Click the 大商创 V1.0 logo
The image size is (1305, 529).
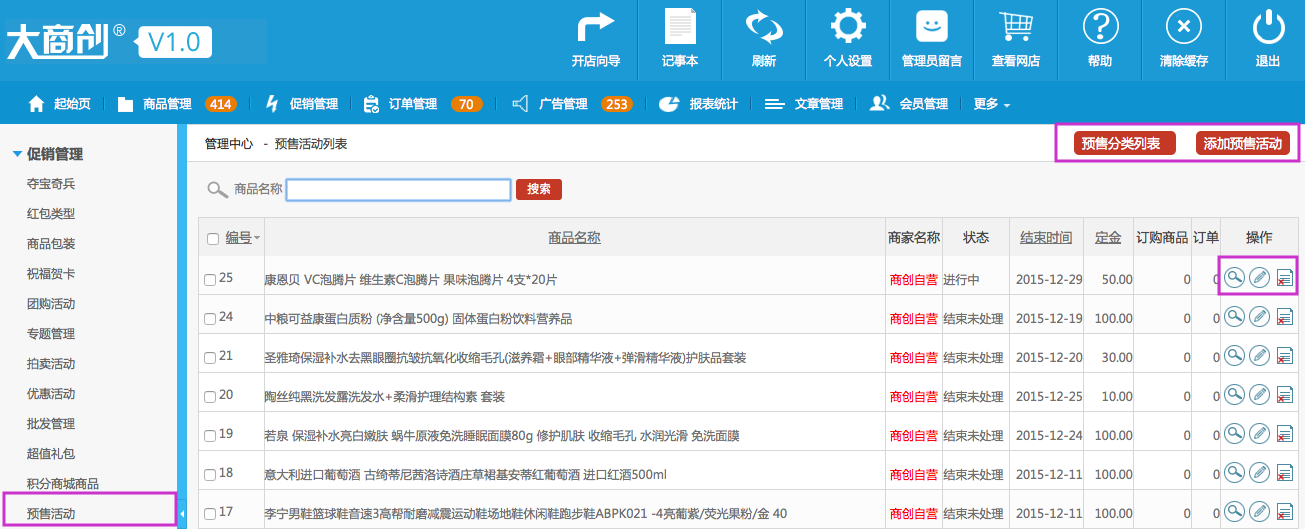109,41
